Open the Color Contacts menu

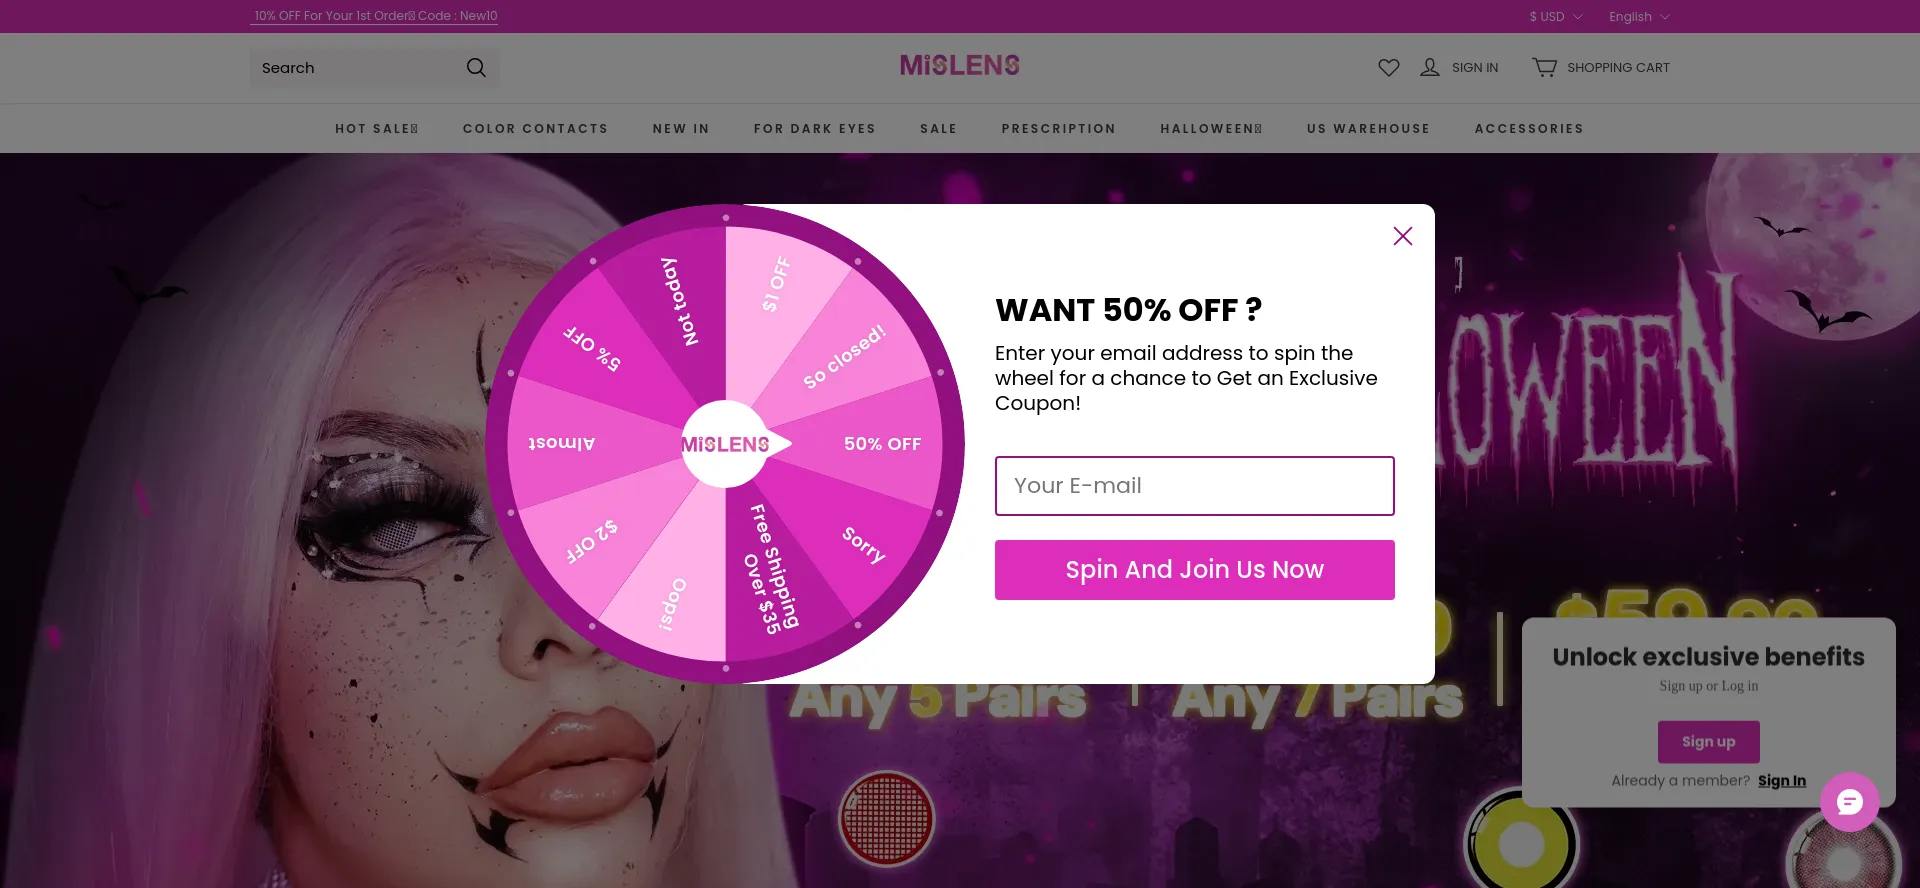[535, 129]
